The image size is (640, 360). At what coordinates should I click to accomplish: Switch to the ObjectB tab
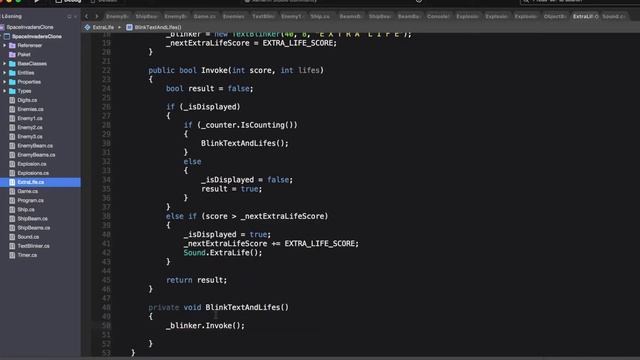pyautogui.click(x=555, y=16)
